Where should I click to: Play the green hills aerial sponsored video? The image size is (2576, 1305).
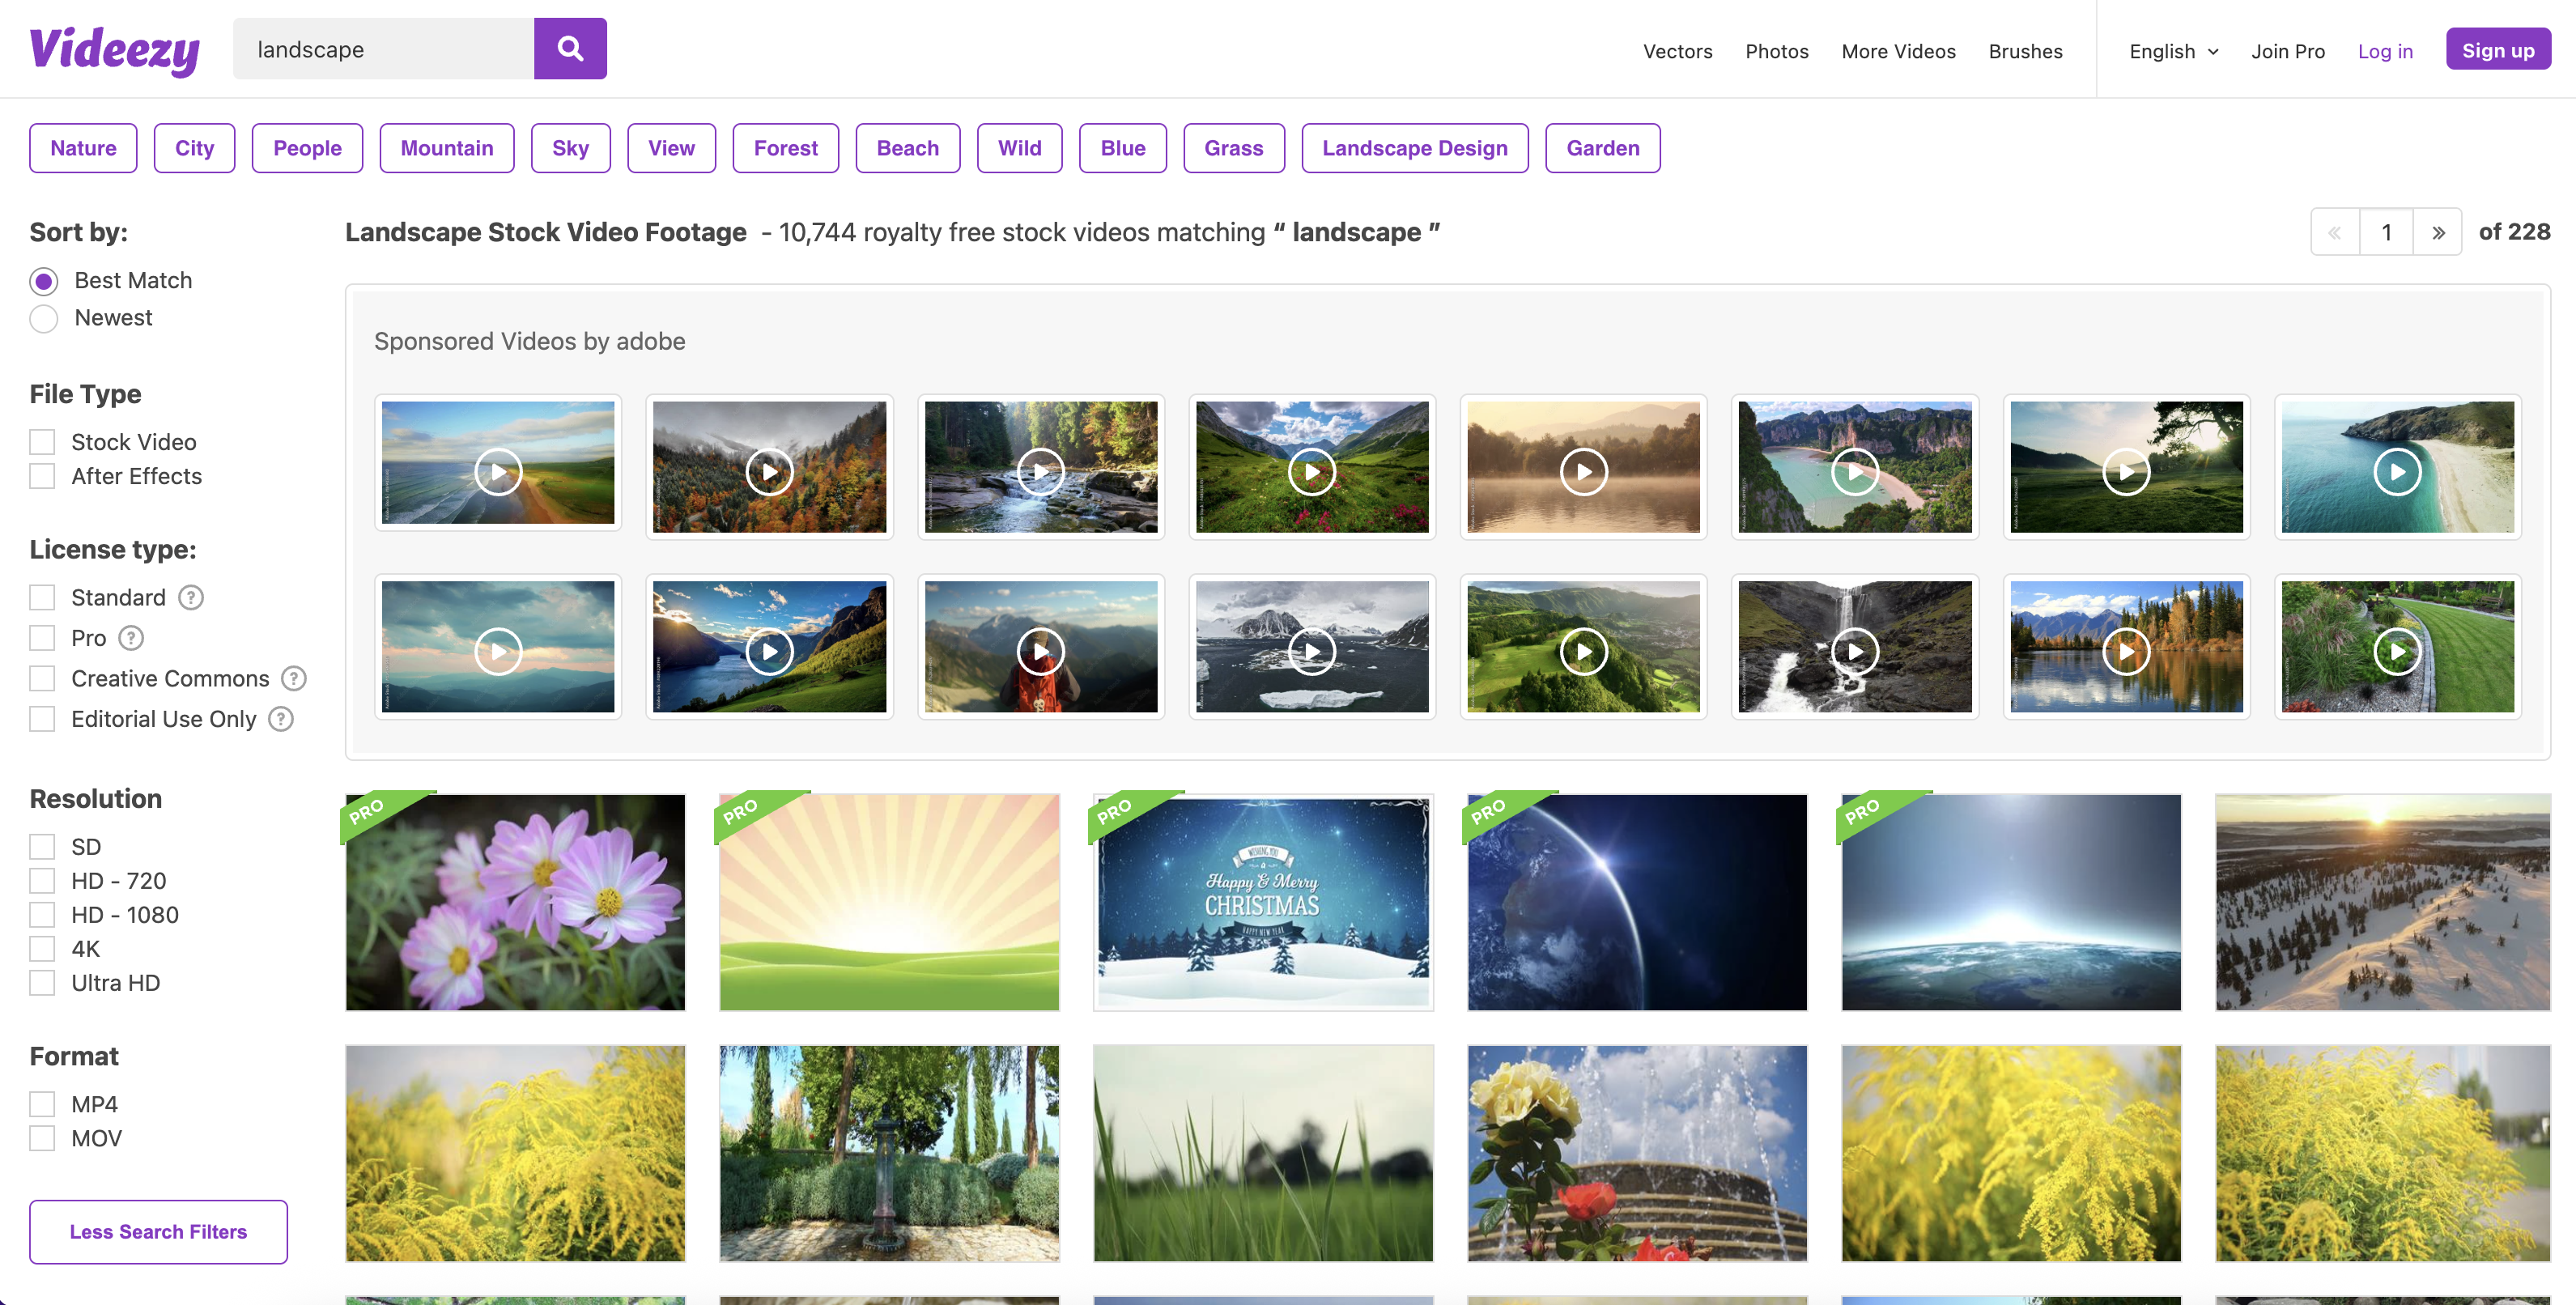click(x=1584, y=646)
